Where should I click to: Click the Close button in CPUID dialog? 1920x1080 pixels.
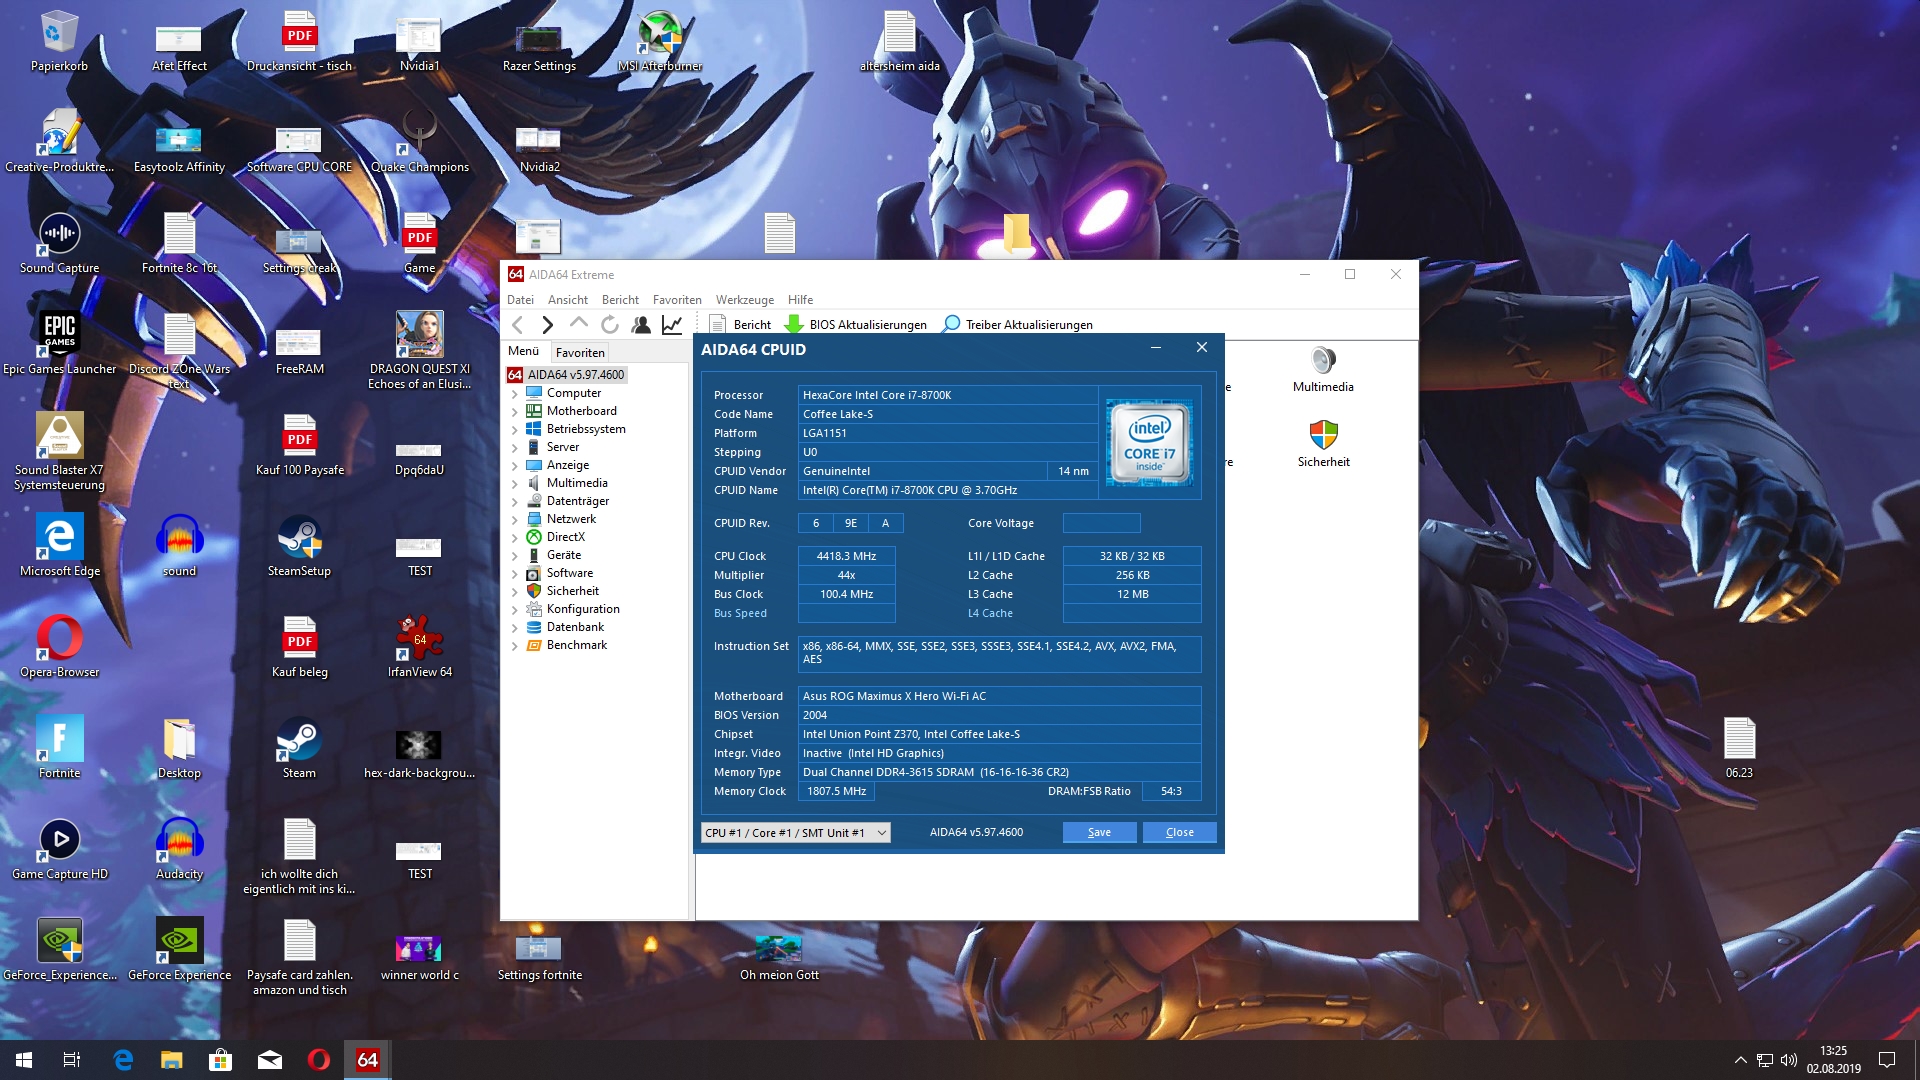pyautogui.click(x=1179, y=833)
